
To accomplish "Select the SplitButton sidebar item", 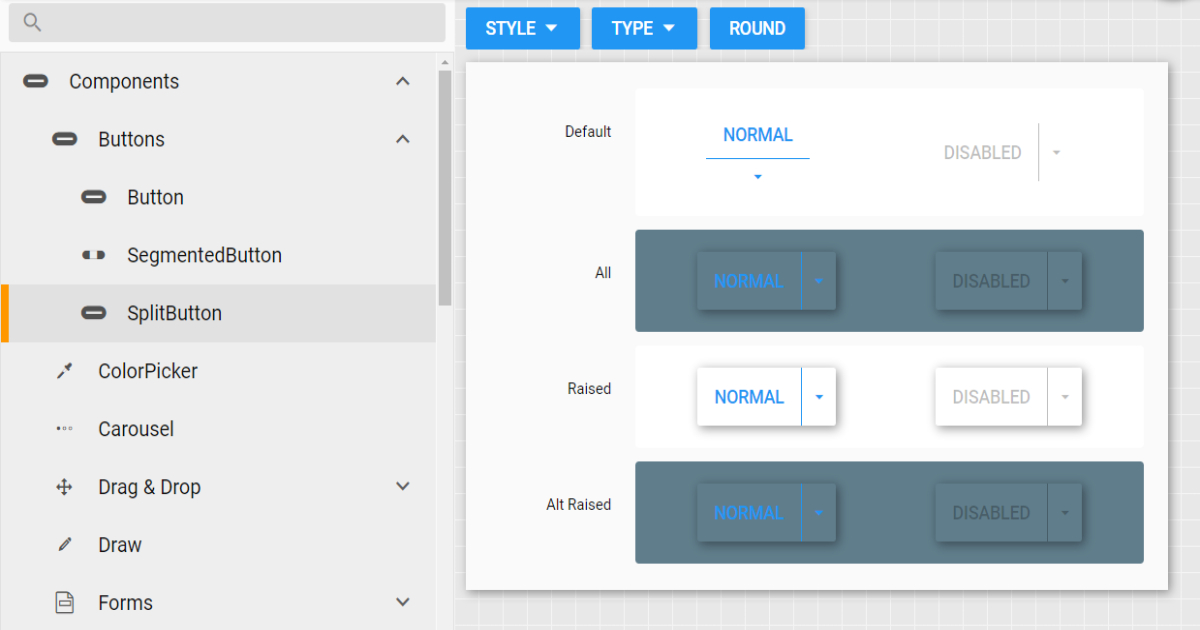I will 218,313.
